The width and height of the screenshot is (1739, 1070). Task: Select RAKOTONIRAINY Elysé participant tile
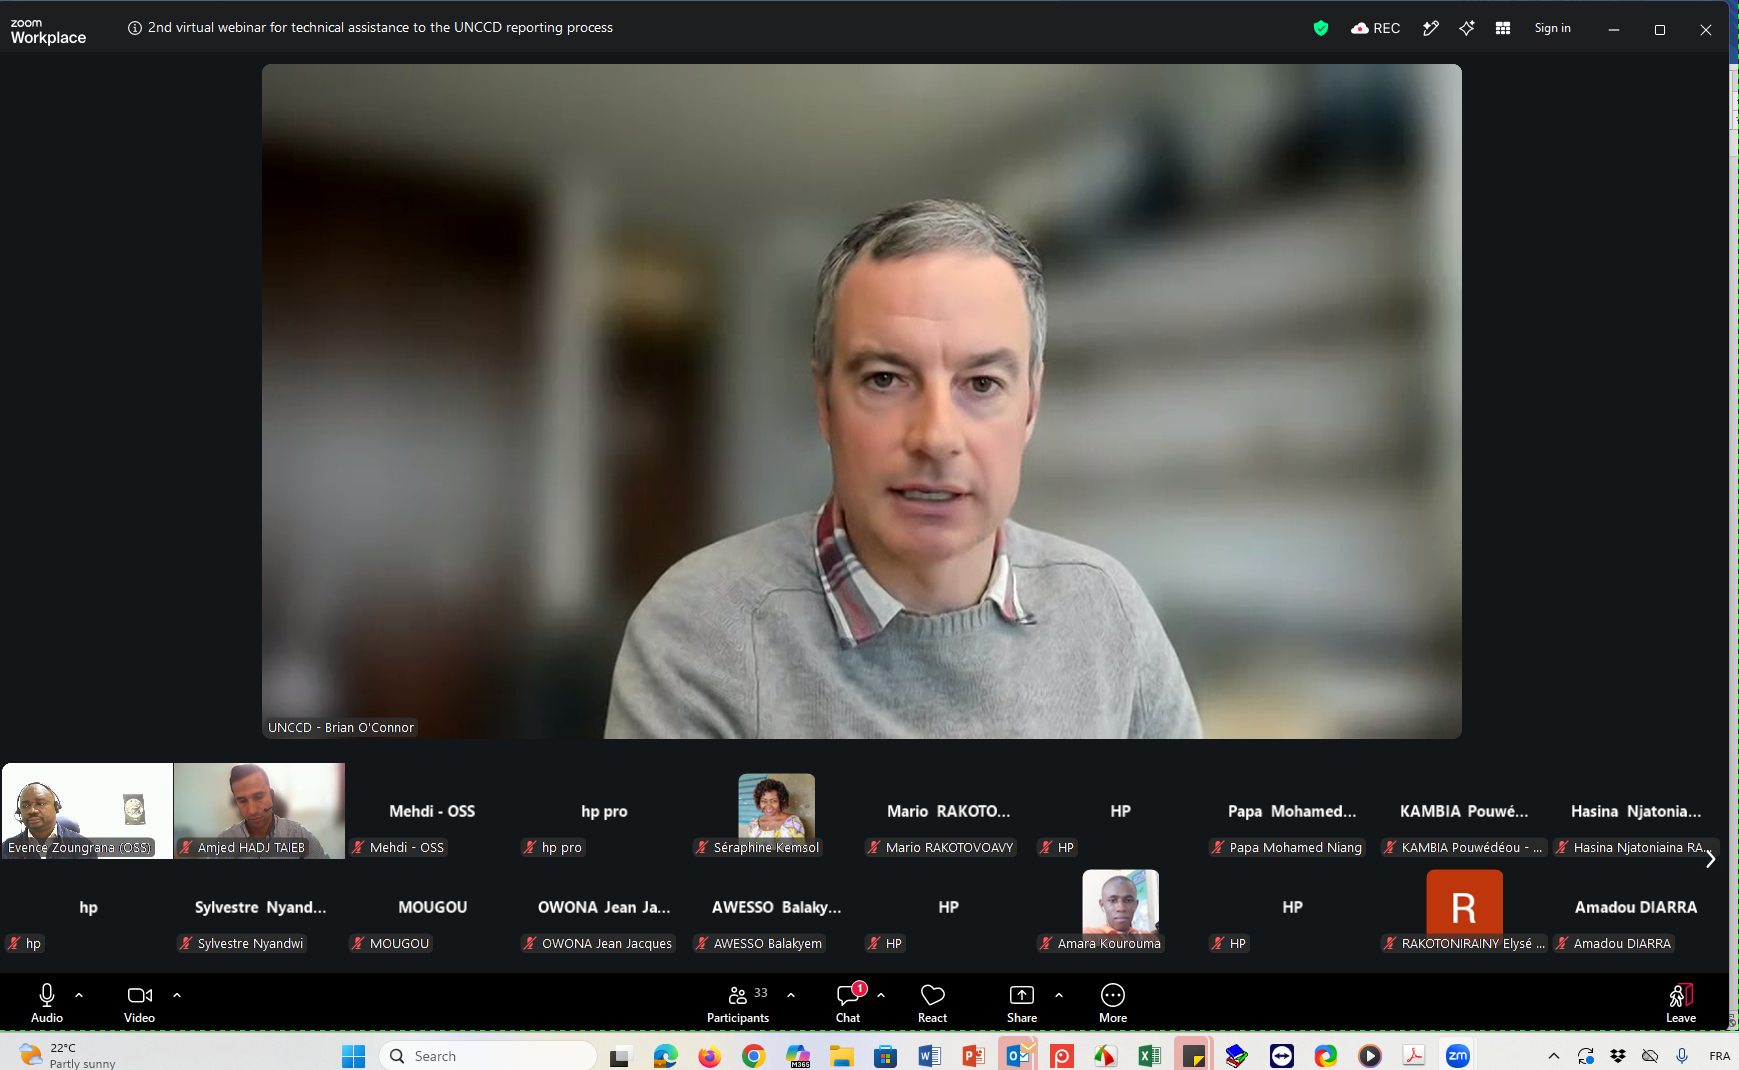(x=1464, y=907)
